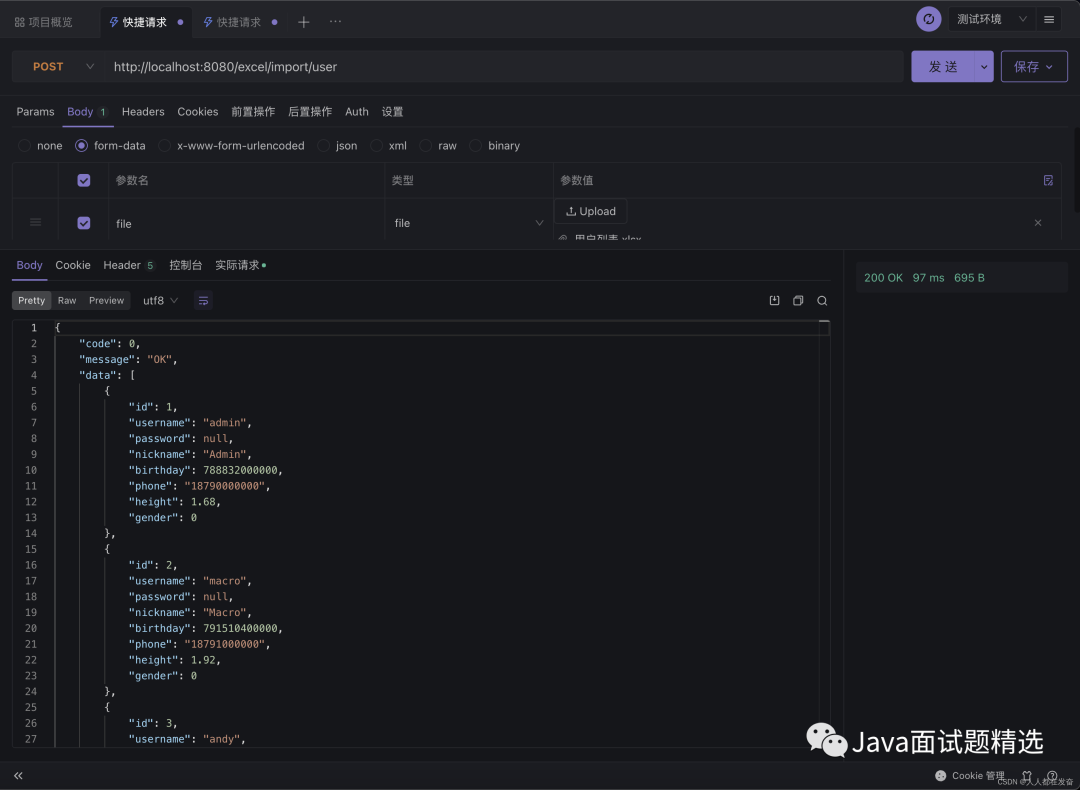This screenshot has width=1080, height=790.
Task: Toggle word wrap icon beside utf8
Action: (204, 301)
